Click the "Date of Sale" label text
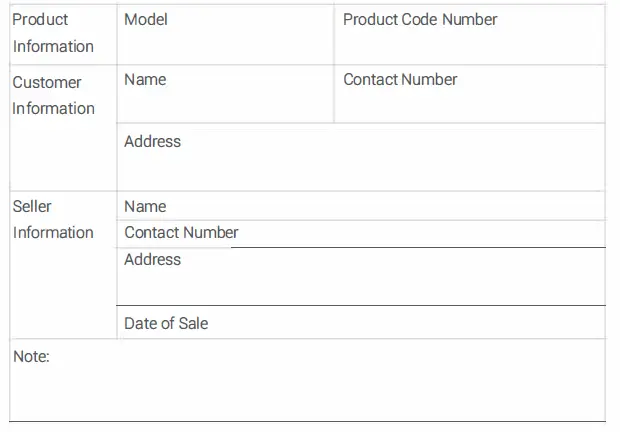The width and height of the screenshot is (620, 432). click(166, 323)
